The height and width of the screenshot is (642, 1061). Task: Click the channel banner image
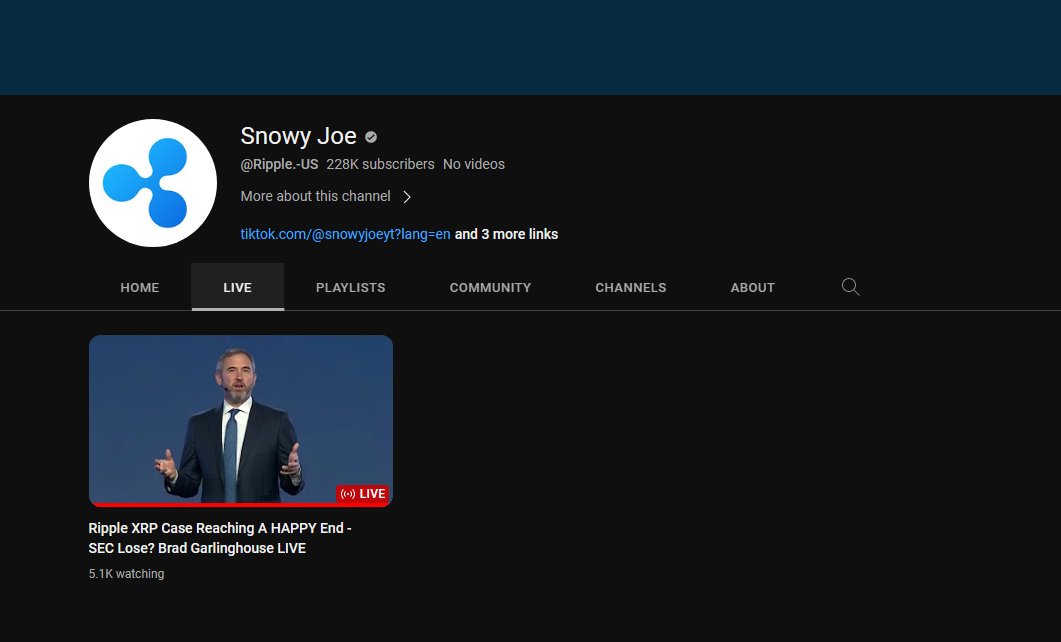(530, 47)
